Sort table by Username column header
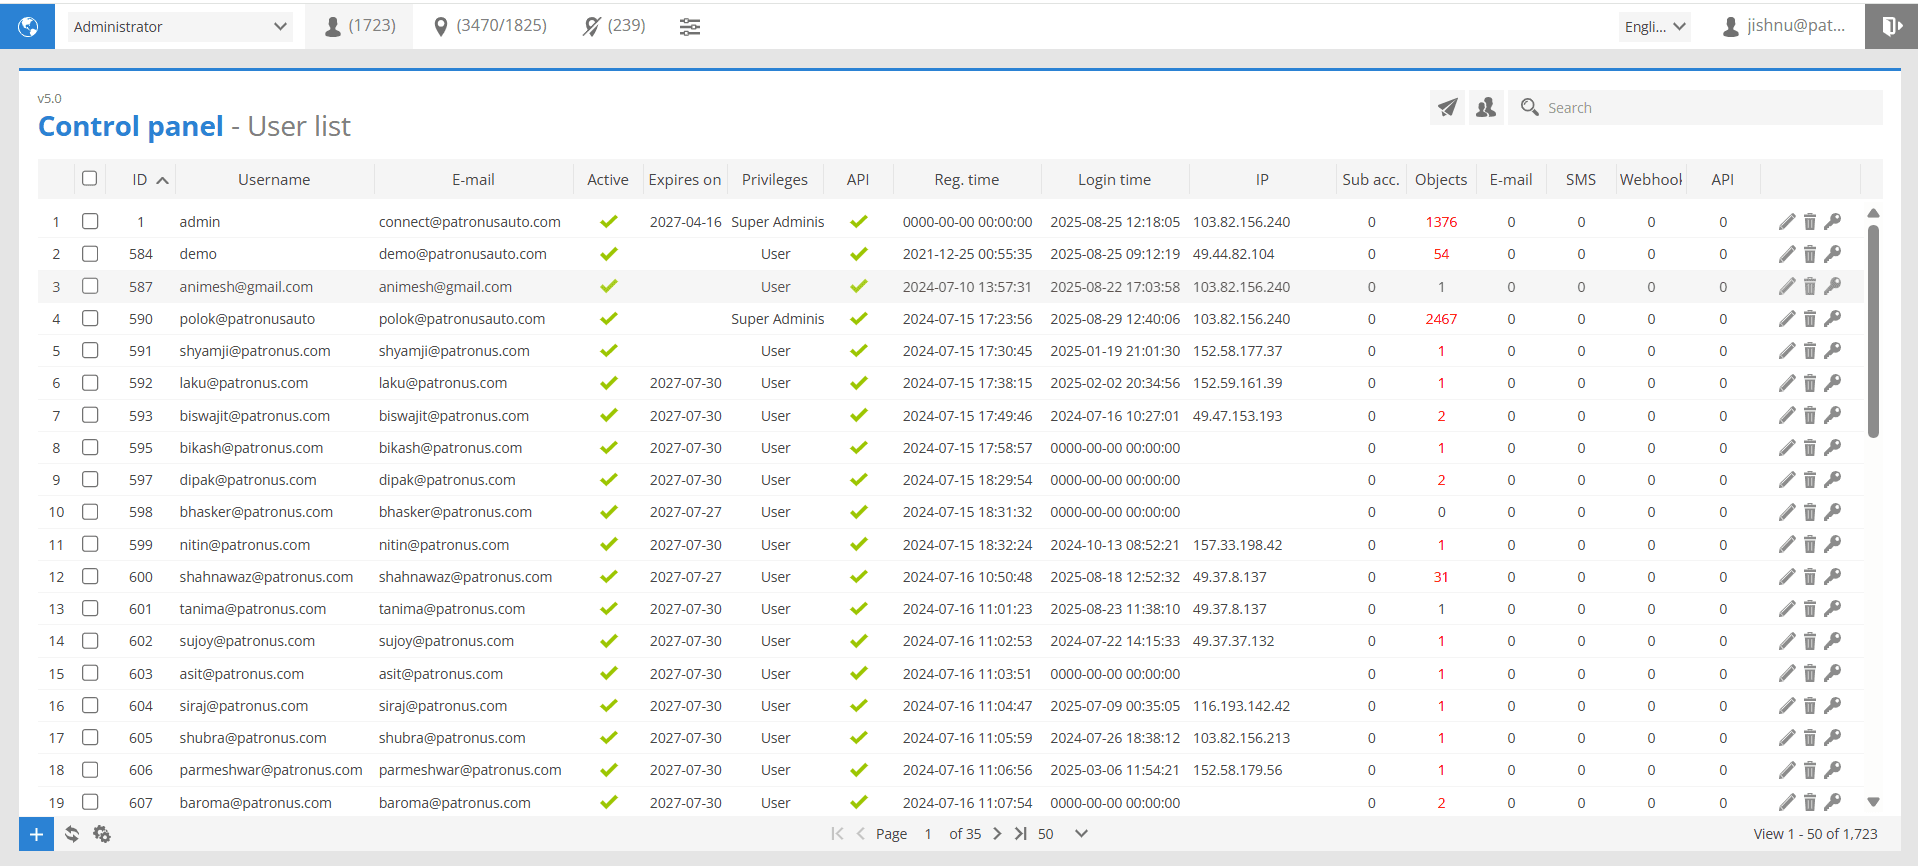1918x866 pixels. click(x=274, y=180)
